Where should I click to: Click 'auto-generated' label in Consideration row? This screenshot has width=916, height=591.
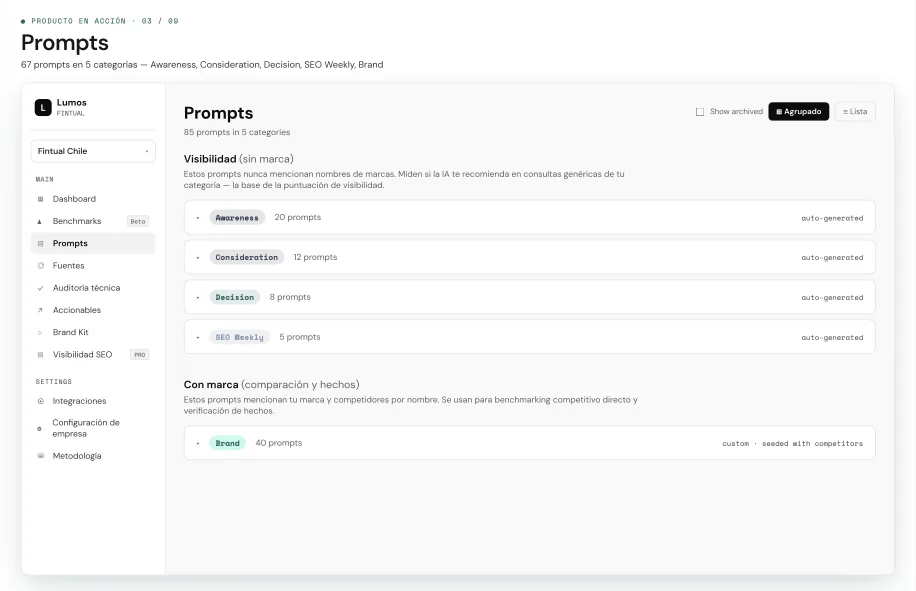[832, 258]
